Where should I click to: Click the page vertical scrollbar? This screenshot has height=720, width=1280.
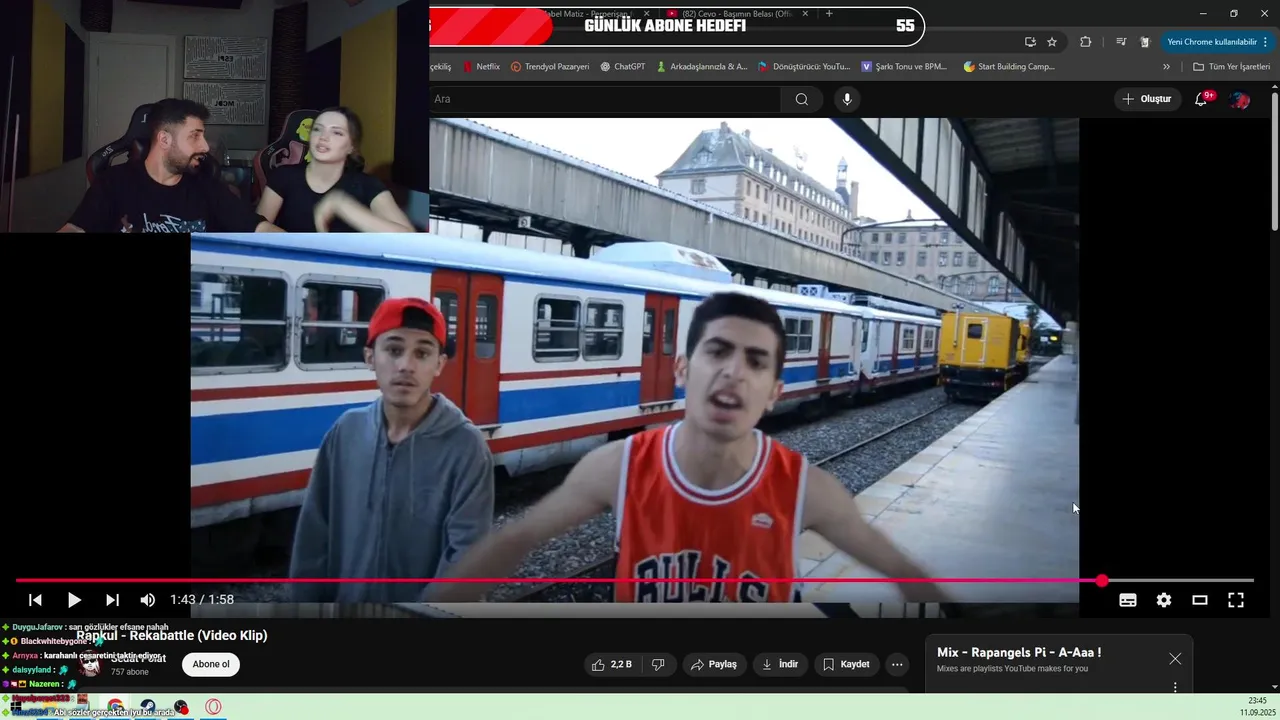[x=1275, y=160]
